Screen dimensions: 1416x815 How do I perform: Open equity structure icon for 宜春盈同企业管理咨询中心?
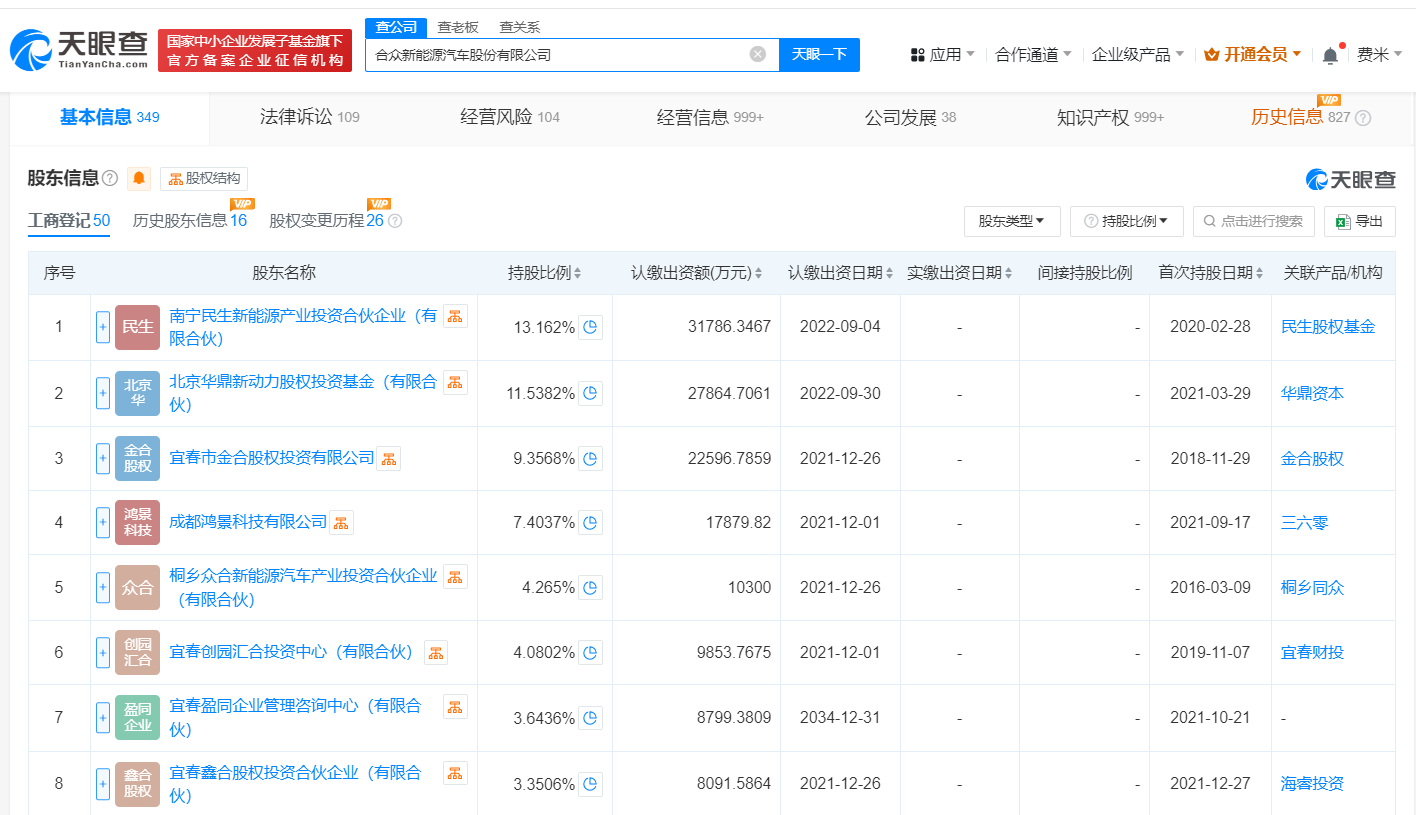[455, 707]
